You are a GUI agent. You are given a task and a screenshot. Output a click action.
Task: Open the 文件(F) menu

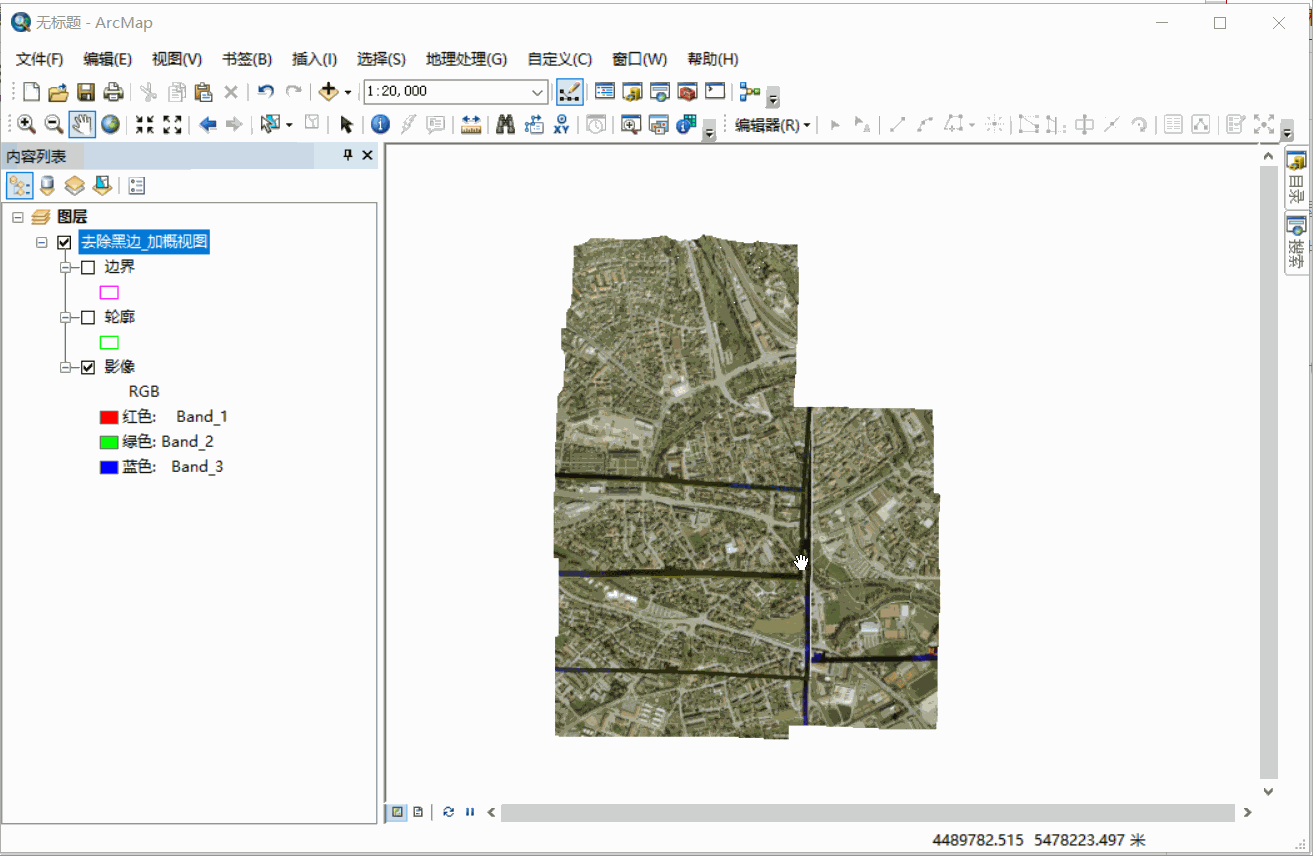pyautogui.click(x=40, y=59)
